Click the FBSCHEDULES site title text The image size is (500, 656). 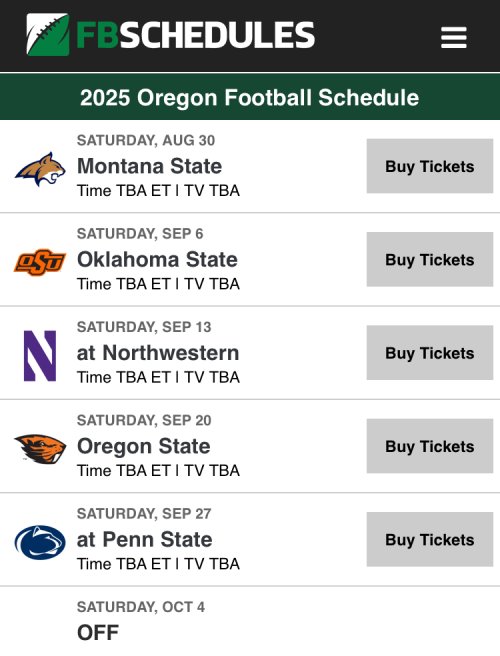click(195, 35)
